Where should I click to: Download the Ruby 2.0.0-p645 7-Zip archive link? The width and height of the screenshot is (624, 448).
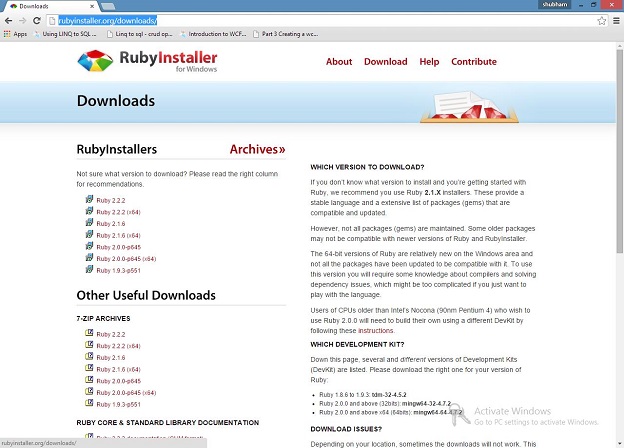(x=119, y=381)
